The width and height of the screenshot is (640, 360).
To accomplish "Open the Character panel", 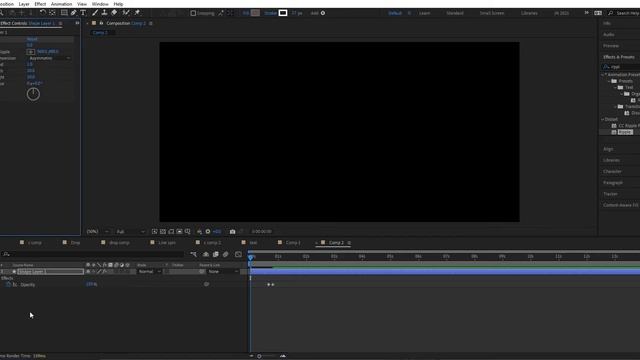I will [612, 171].
